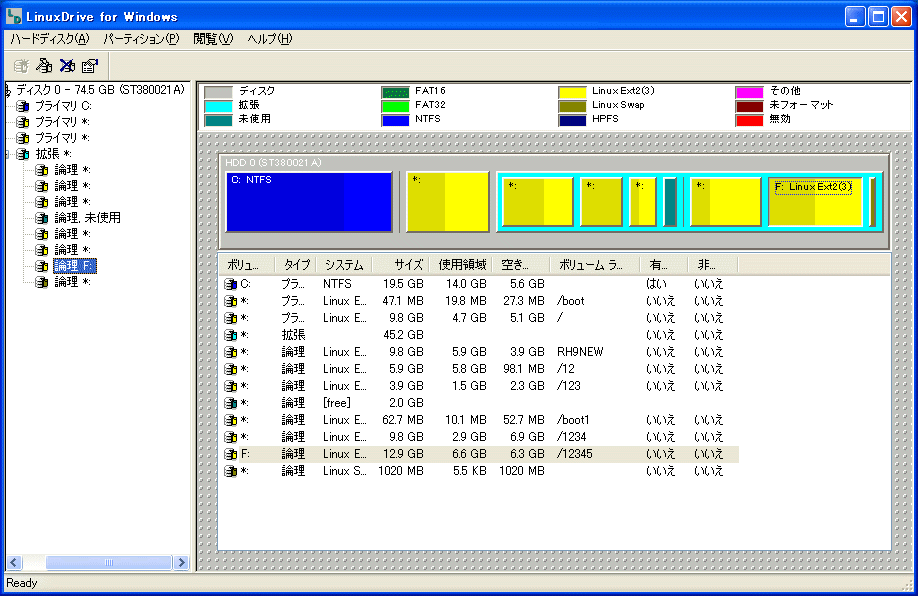Select the 論理 F: tree item
Image resolution: width=918 pixels, height=596 pixels.
pyautogui.click(x=74, y=266)
